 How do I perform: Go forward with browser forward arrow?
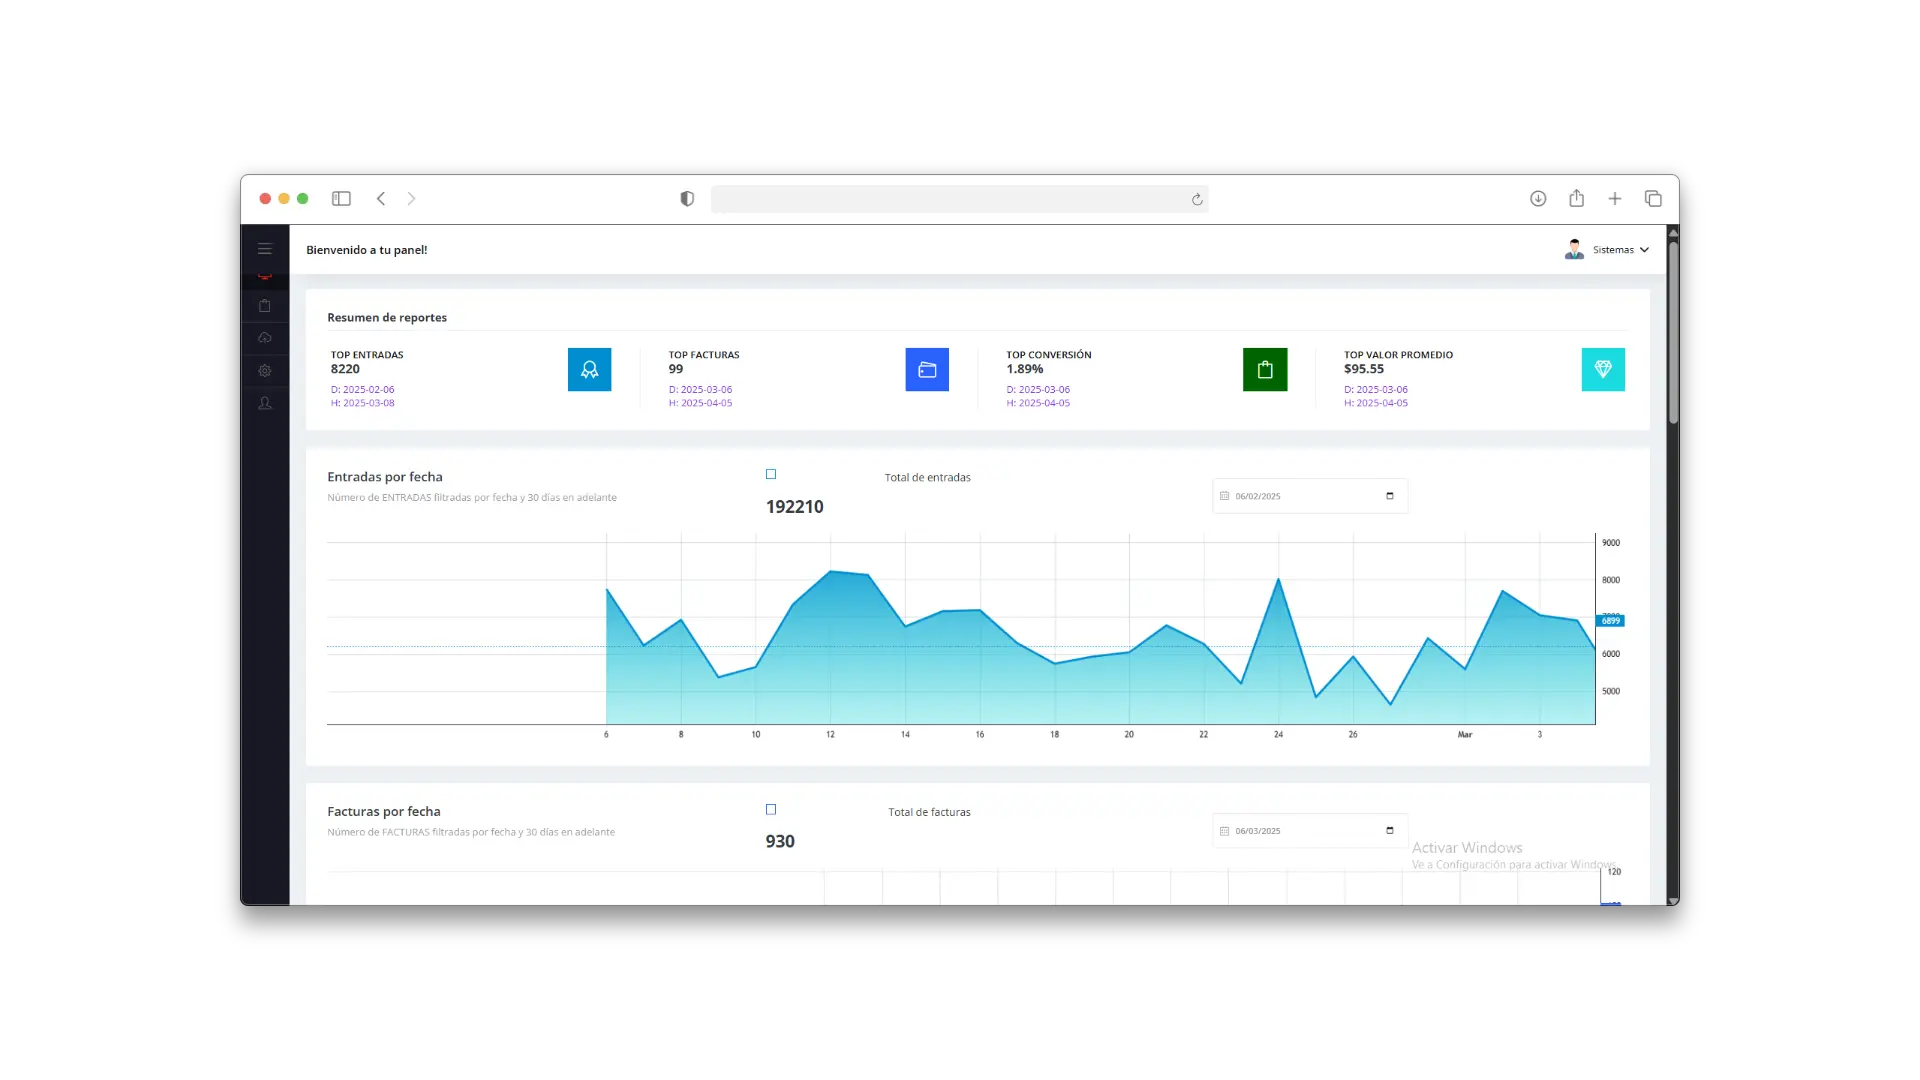click(x=411, y=199)
